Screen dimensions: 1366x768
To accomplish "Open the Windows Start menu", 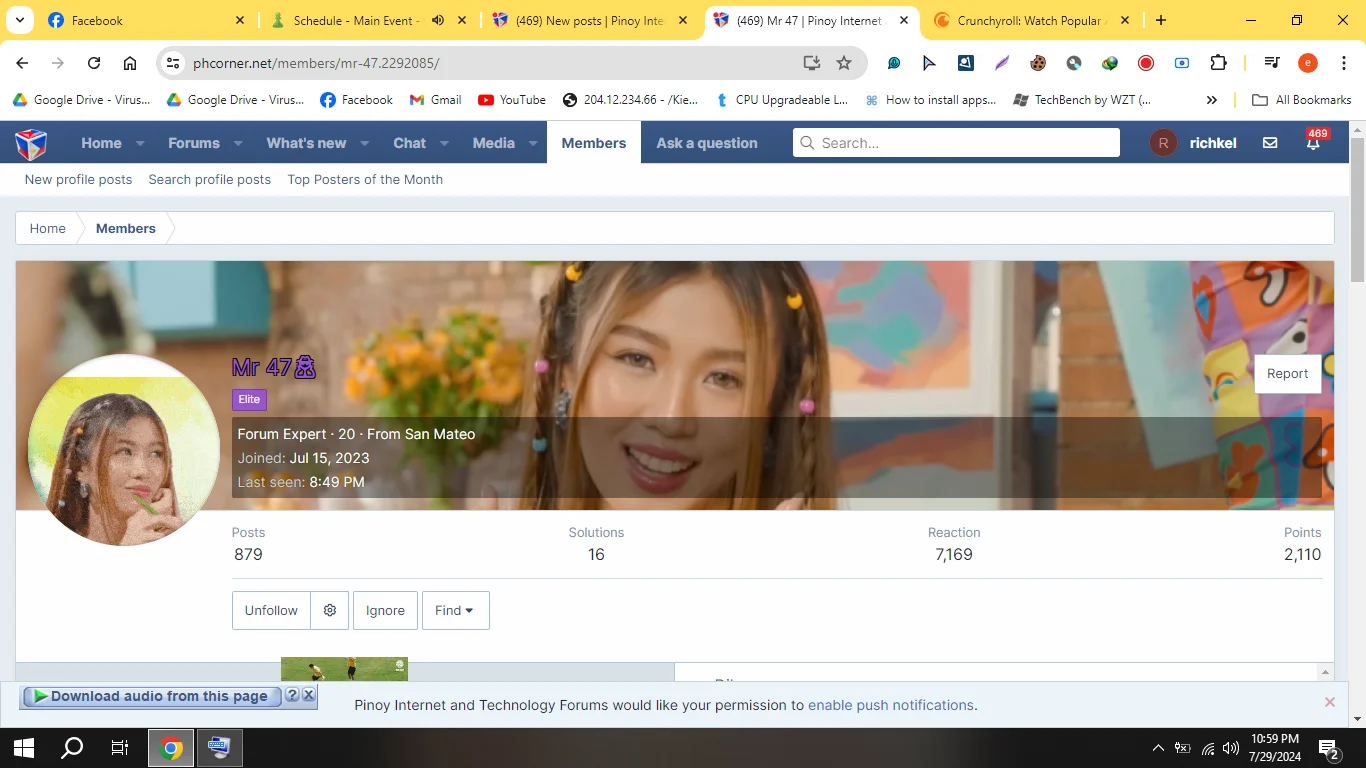I will (24, 748).
